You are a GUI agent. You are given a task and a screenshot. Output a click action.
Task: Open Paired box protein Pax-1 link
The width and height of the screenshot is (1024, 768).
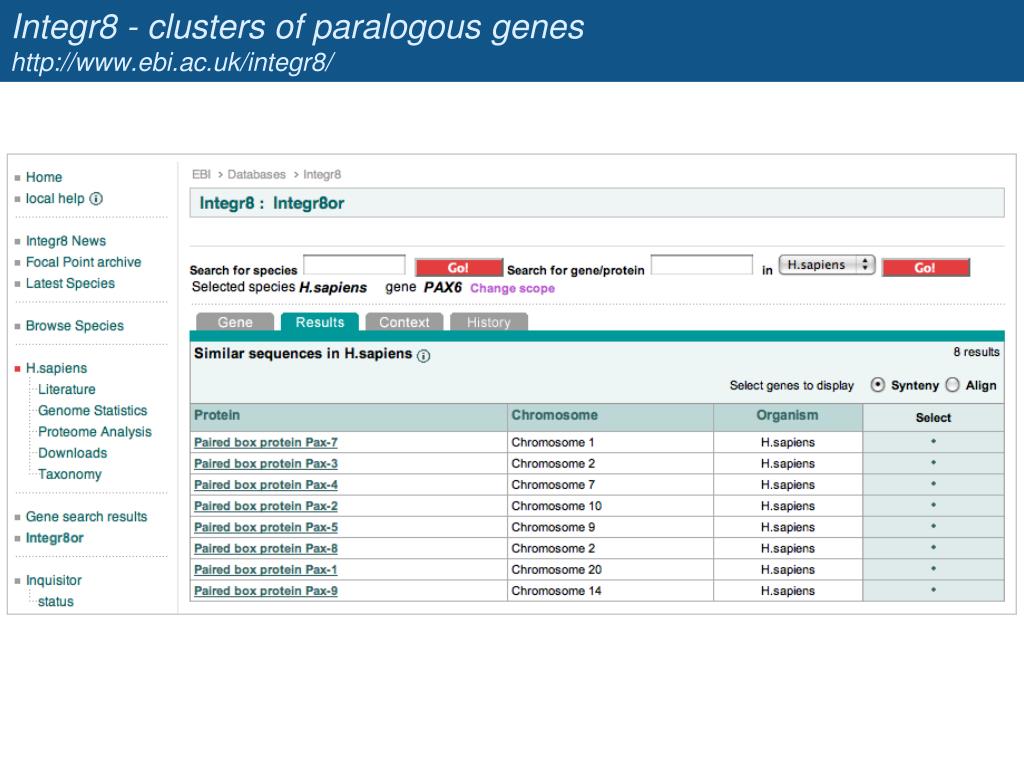[x=266, y=569]
